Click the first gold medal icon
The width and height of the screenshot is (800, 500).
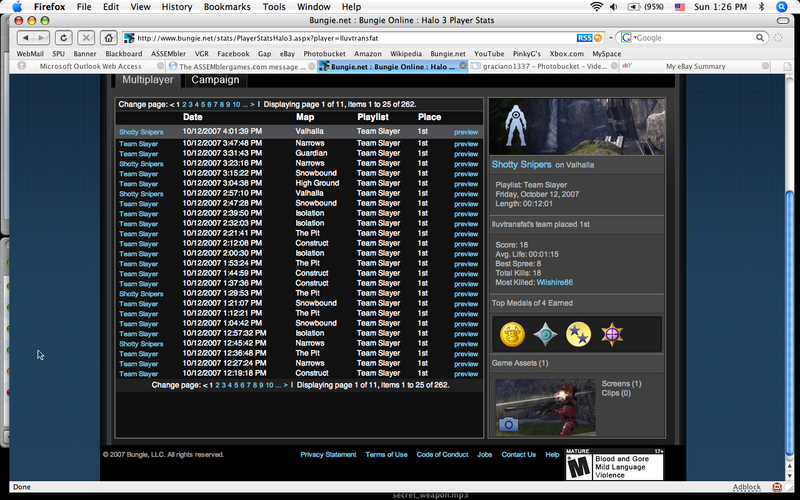point(512,334)
